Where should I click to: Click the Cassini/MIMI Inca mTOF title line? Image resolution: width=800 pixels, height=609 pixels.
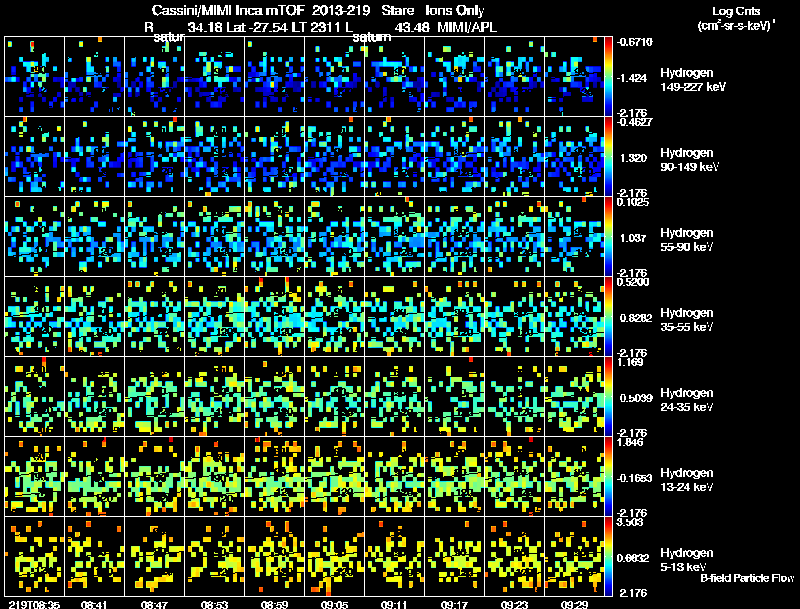[318, 10]
